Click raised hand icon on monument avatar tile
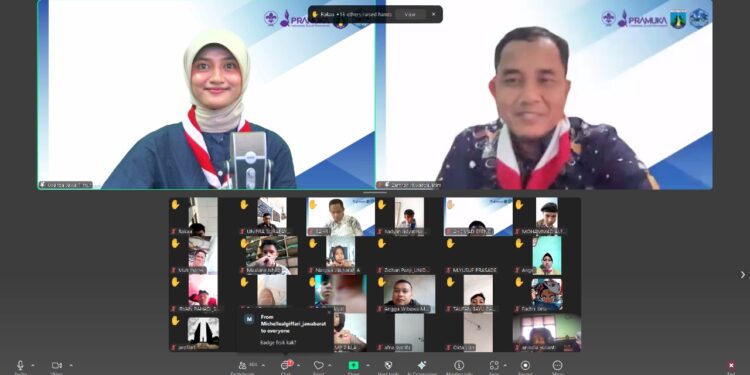Image resolution: width=750 pixels, height=375 pixels. point(176,320)
